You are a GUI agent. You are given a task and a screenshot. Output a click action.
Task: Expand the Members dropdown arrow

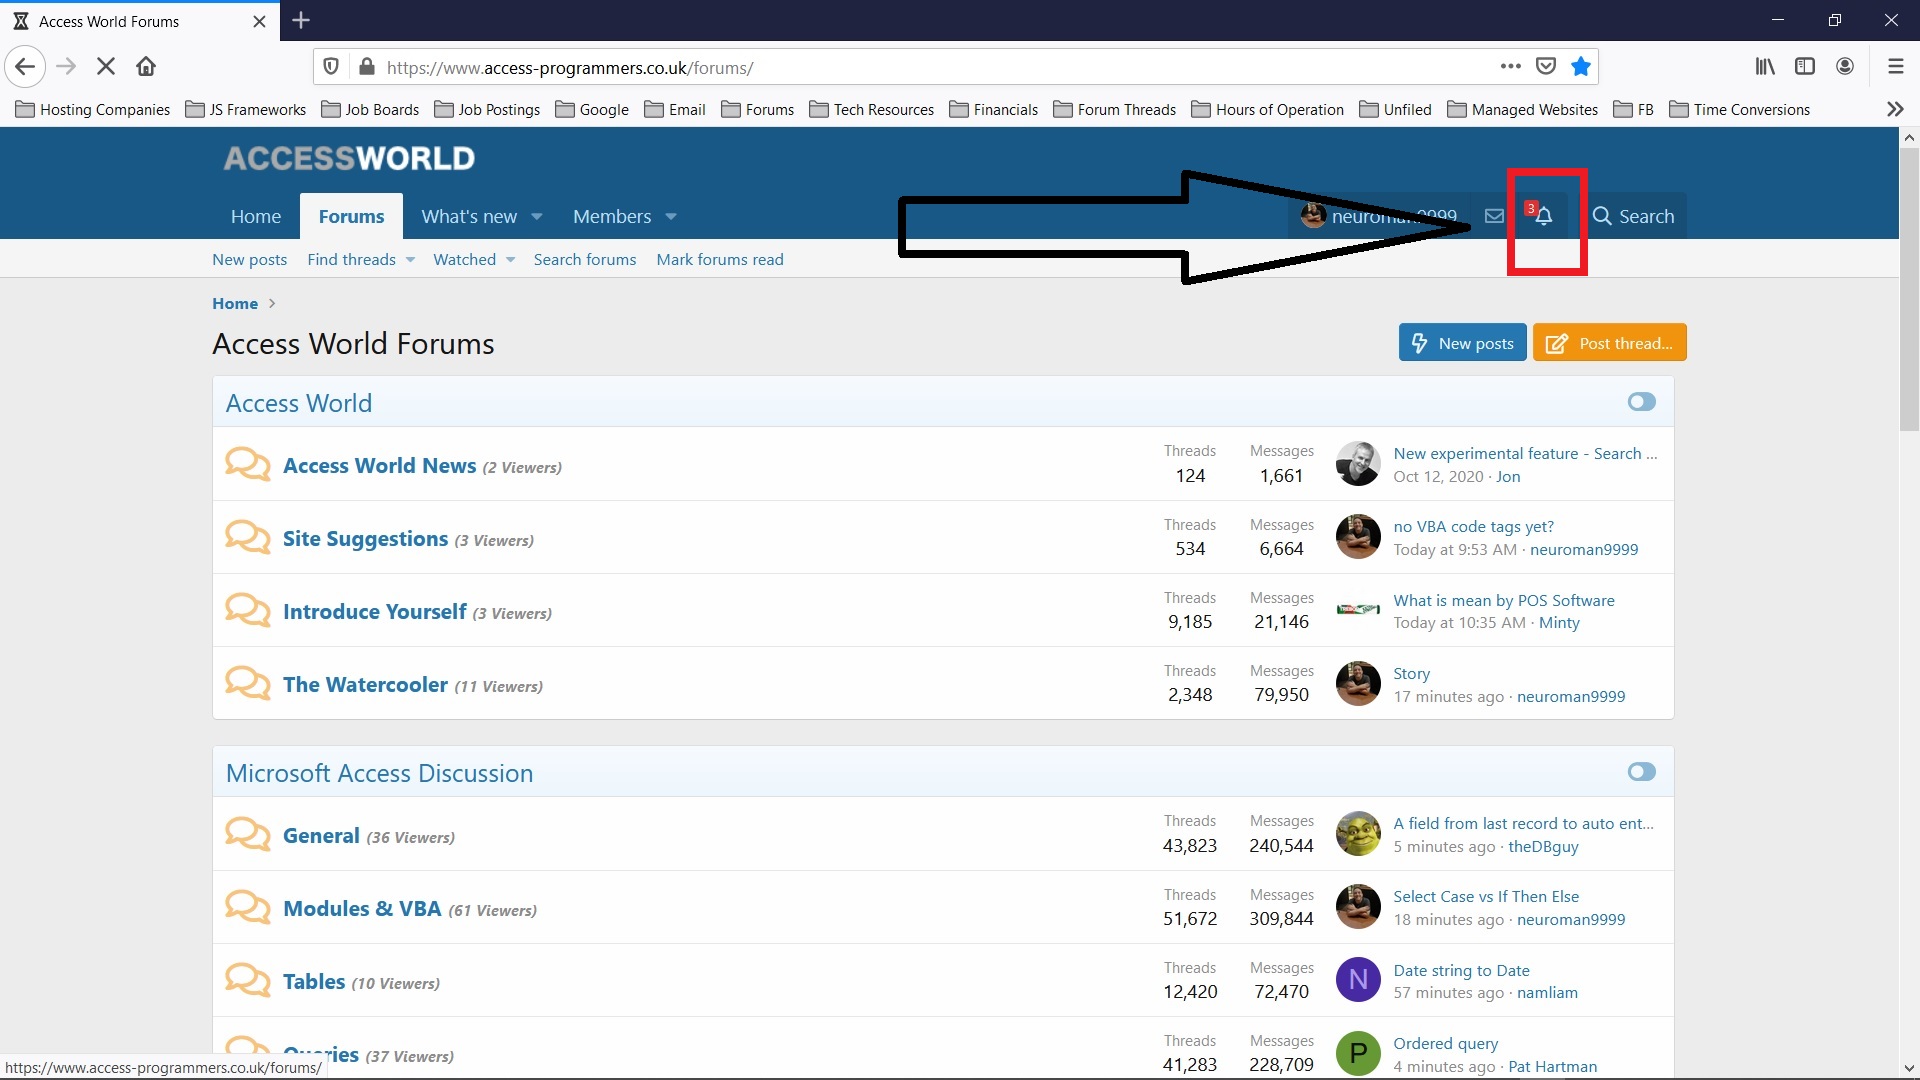point(671,217)
